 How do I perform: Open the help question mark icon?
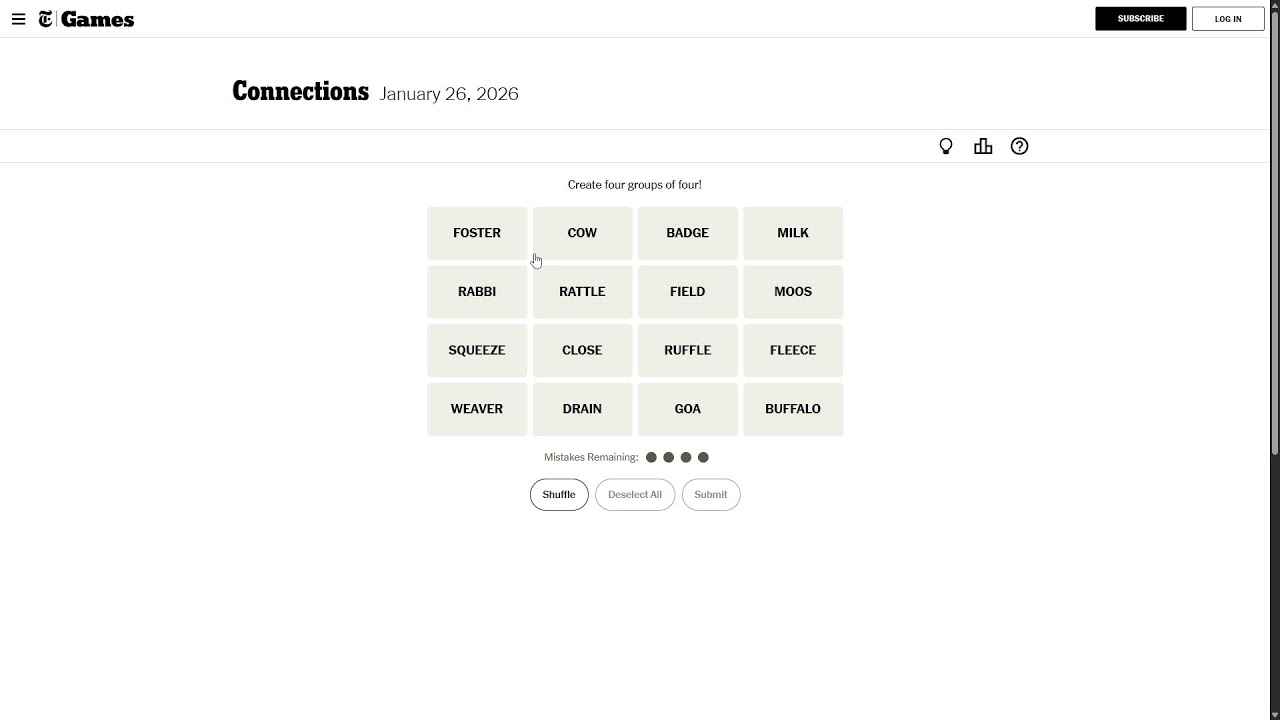pos(1019,147)
